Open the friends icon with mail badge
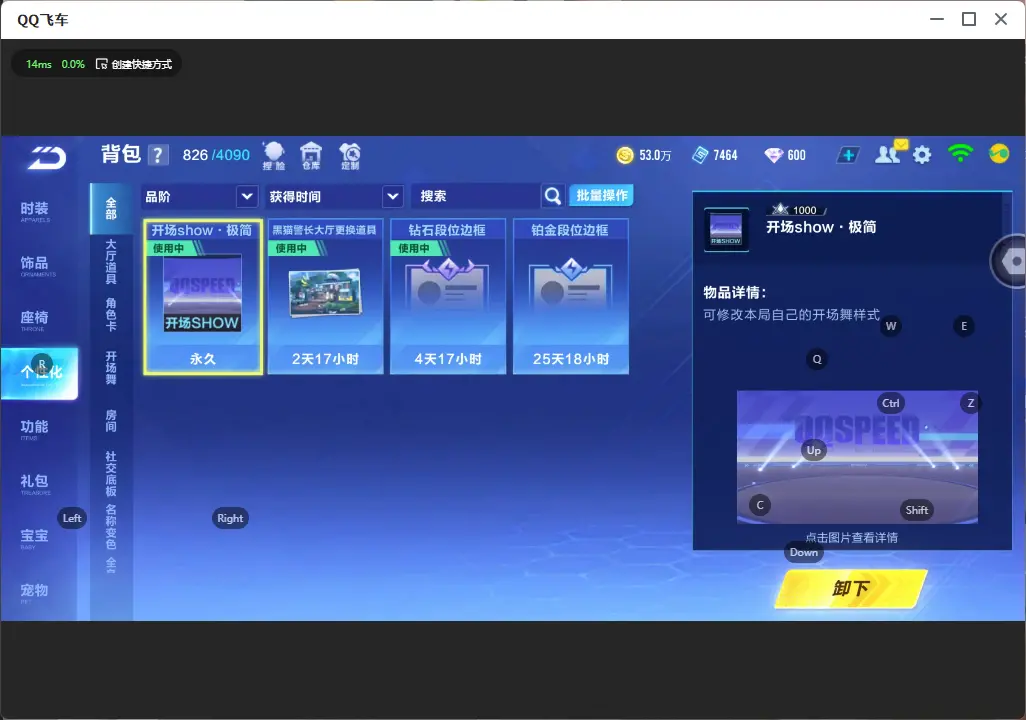 coord(890,153)
